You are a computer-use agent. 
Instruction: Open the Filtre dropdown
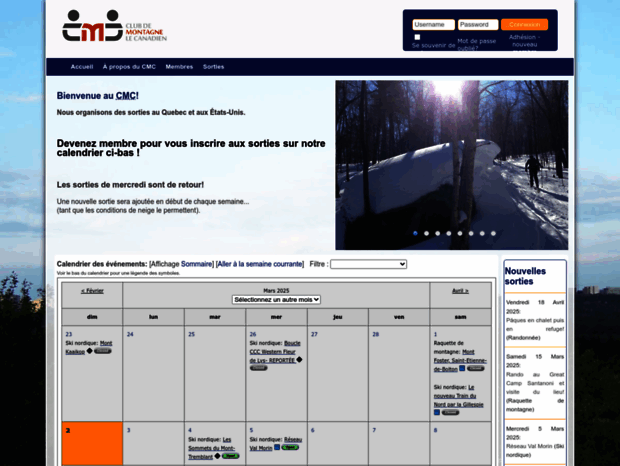pos(369,264)
